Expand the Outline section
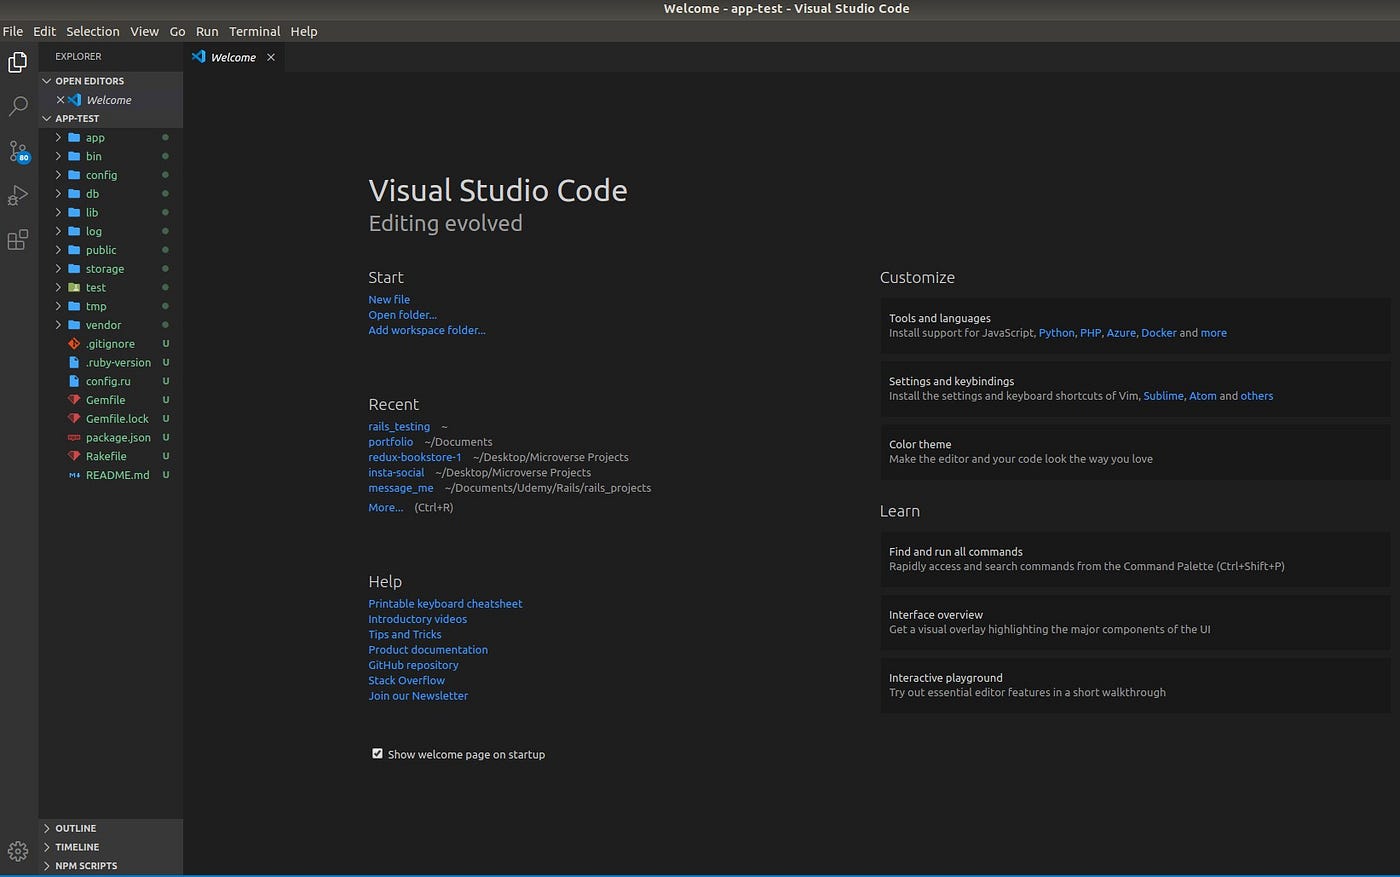Image resolution: width=1400 pixels, height=877 pixels. 76,828
